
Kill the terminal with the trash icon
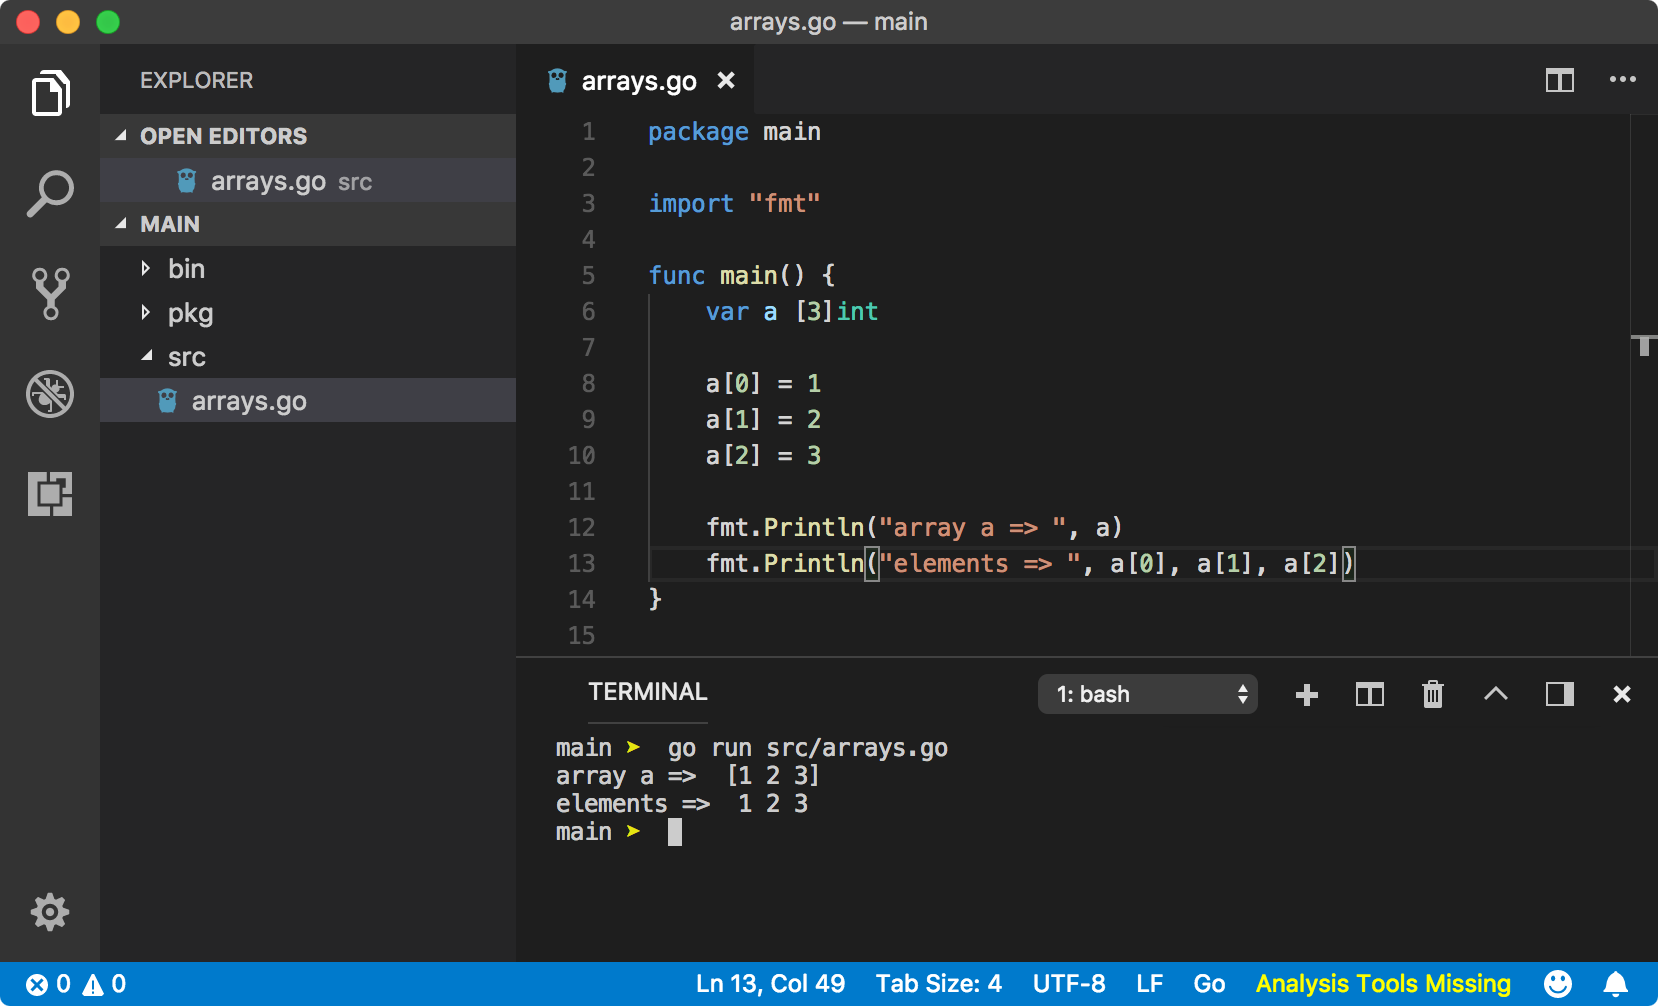pyautogui.click(x=1433, y=694)
